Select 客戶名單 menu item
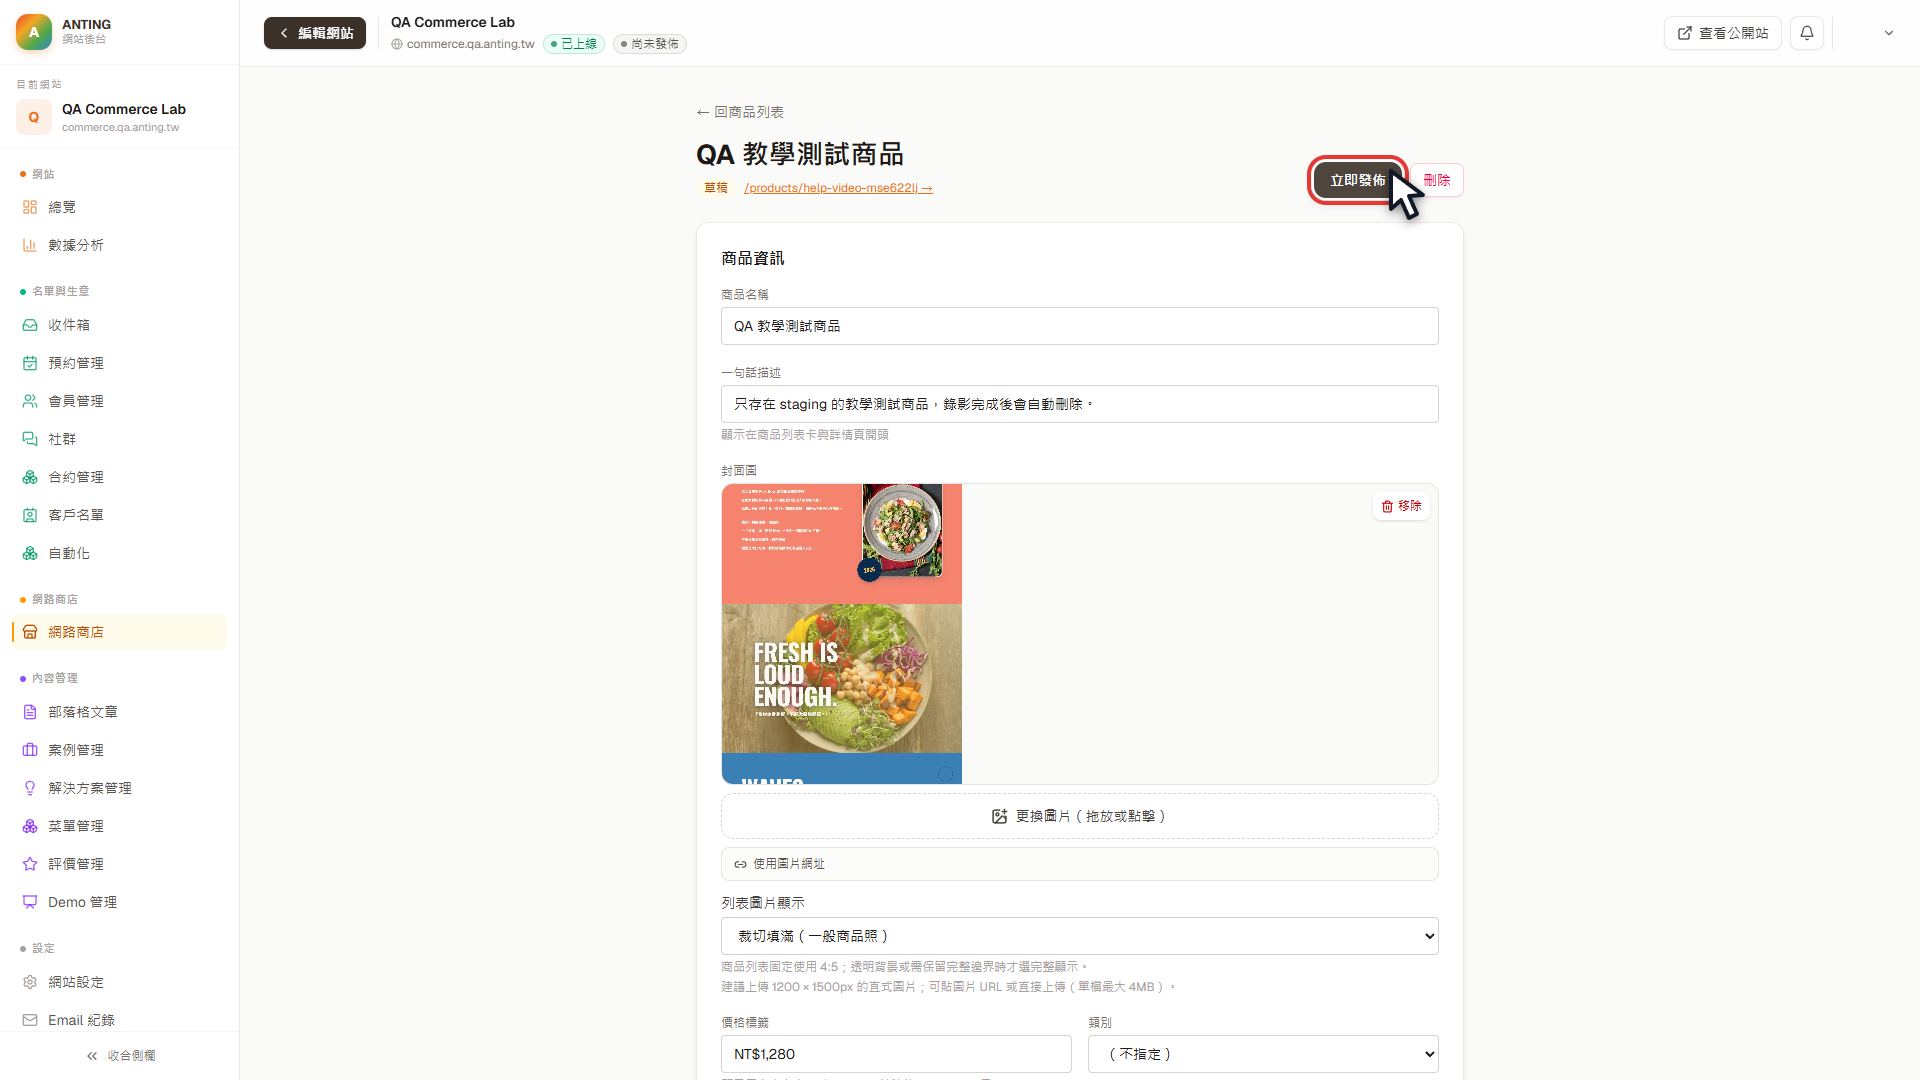Image resolution: width=1920 pixels, height=1080 pixels. point(119,515)
